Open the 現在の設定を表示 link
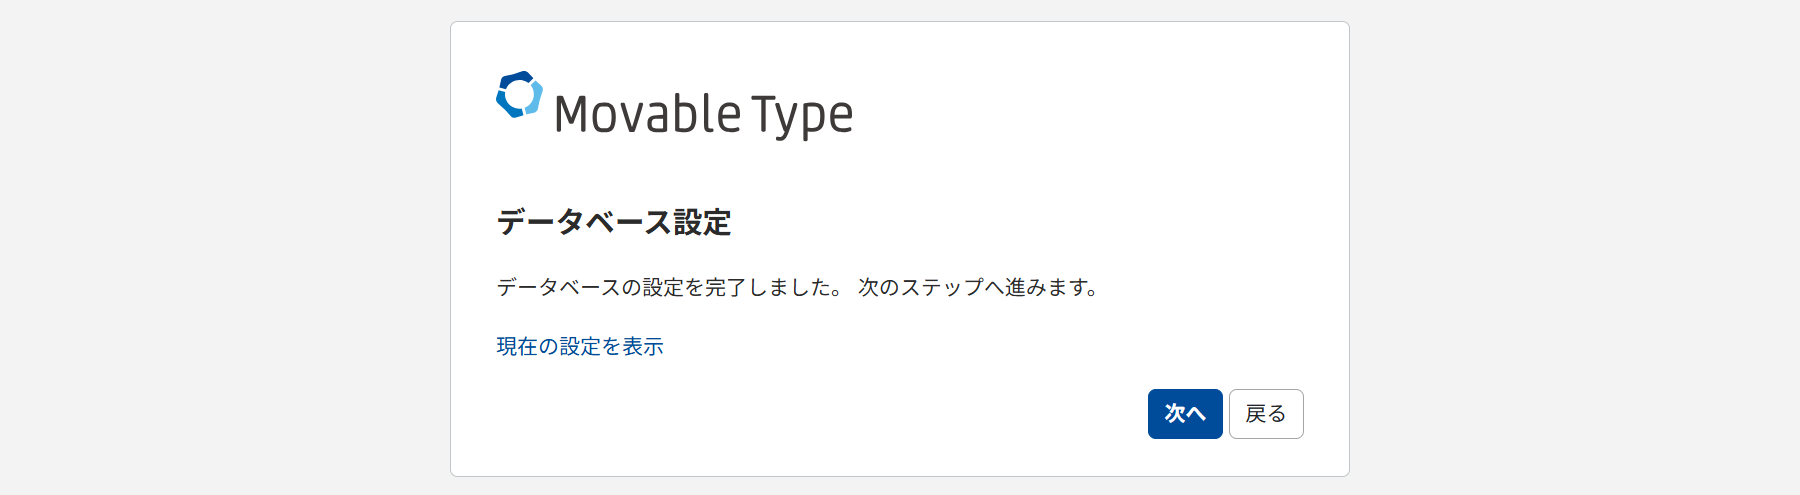The height and width of the screenshot is (495, 1800). [580, 346]
